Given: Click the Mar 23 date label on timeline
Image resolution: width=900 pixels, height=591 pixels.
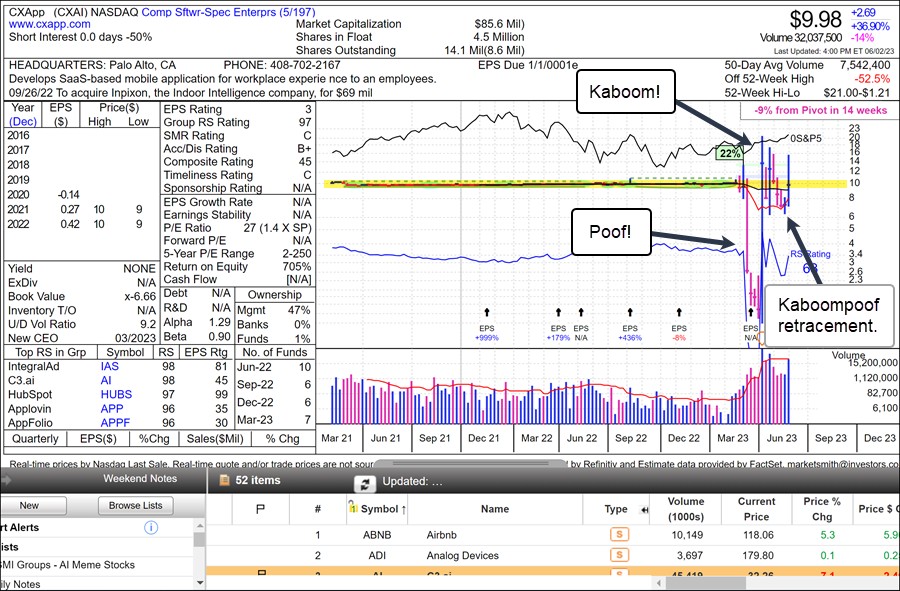Looking at the screenshot, I should pyautogui.click(x=733, y=438).
